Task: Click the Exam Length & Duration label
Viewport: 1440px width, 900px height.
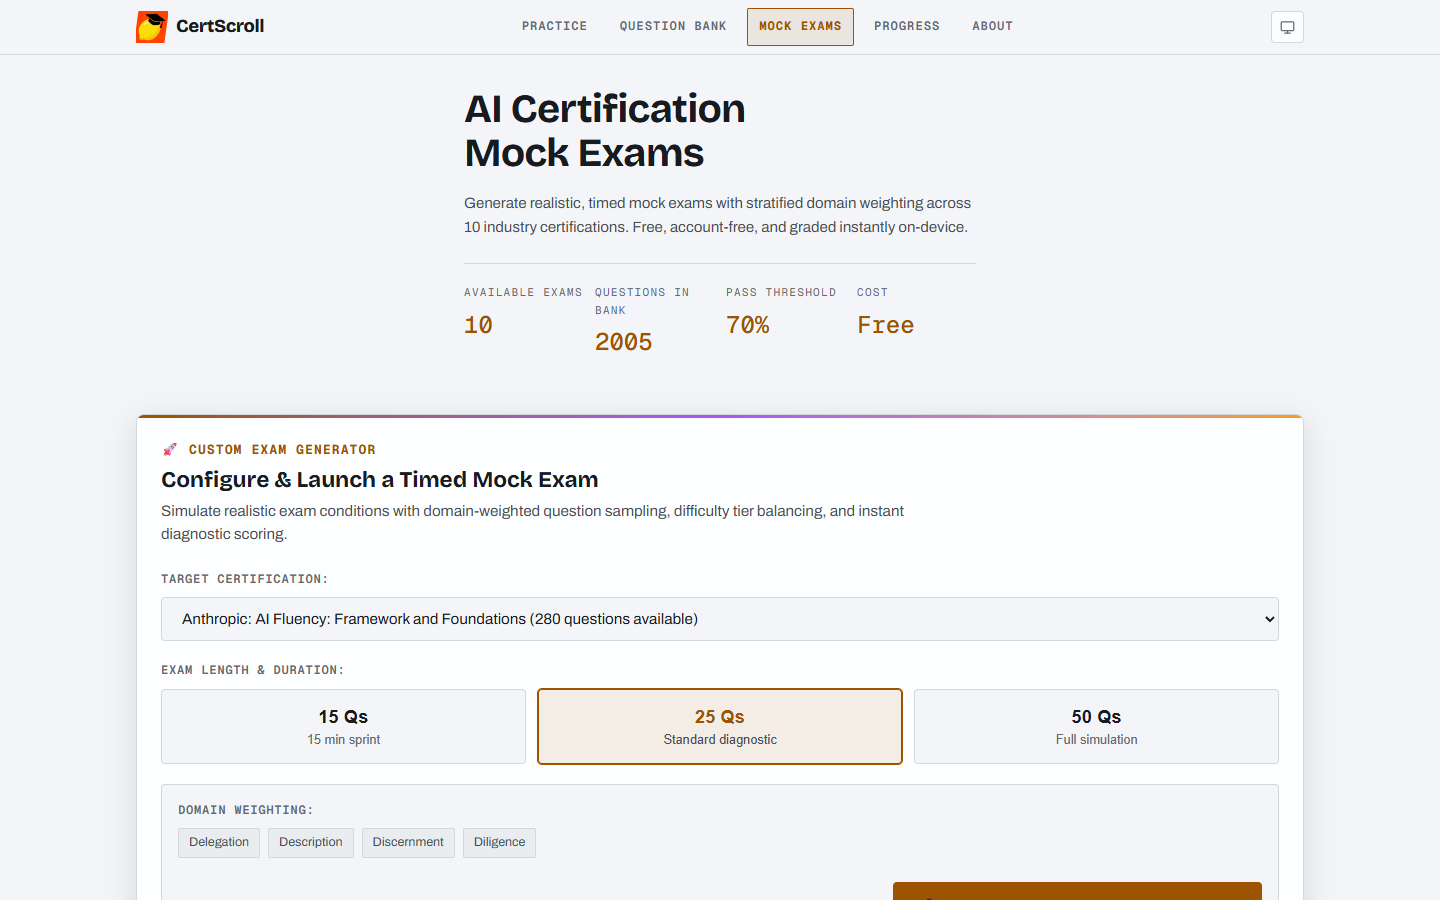Action: pos(253,670)
